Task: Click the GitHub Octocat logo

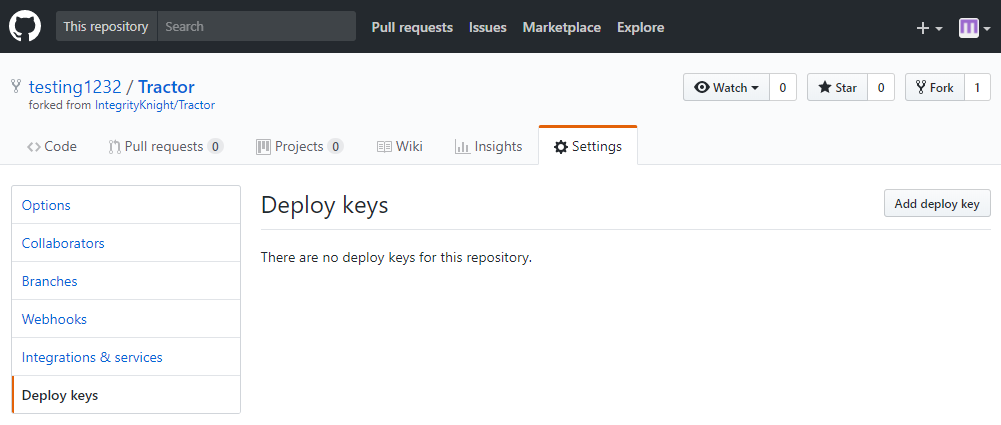Action: (25, 27)
